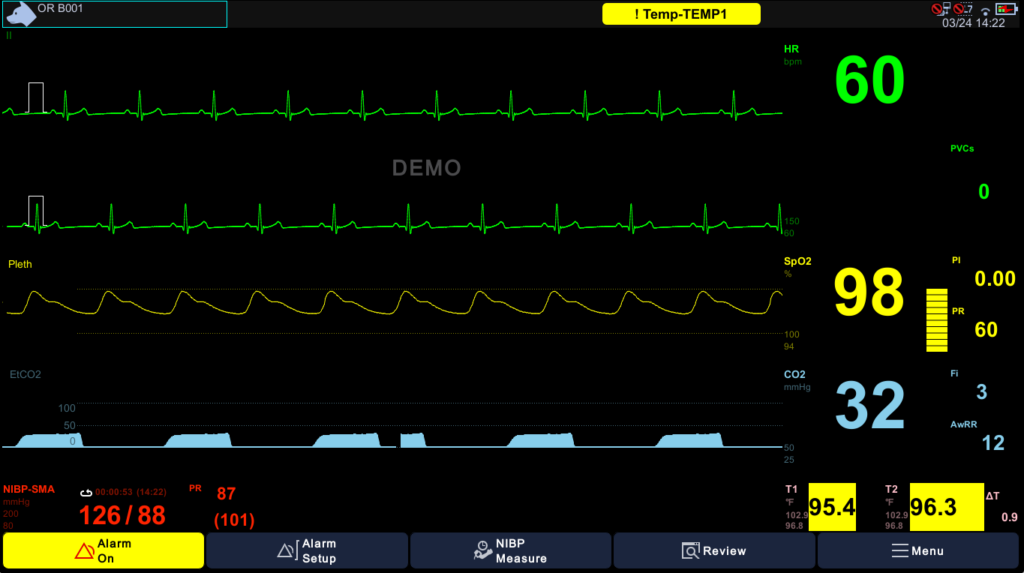Viewport: 1024px width, 573px height.
Task: Open the Review screen
Action: (x=714, y=551)
